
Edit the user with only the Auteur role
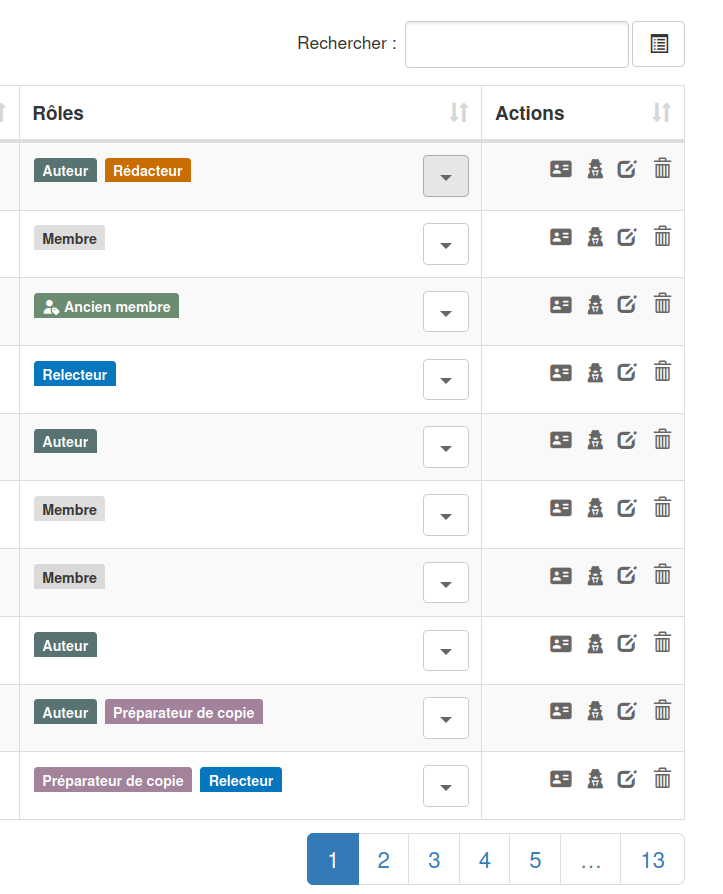click(x=627, y=440)
